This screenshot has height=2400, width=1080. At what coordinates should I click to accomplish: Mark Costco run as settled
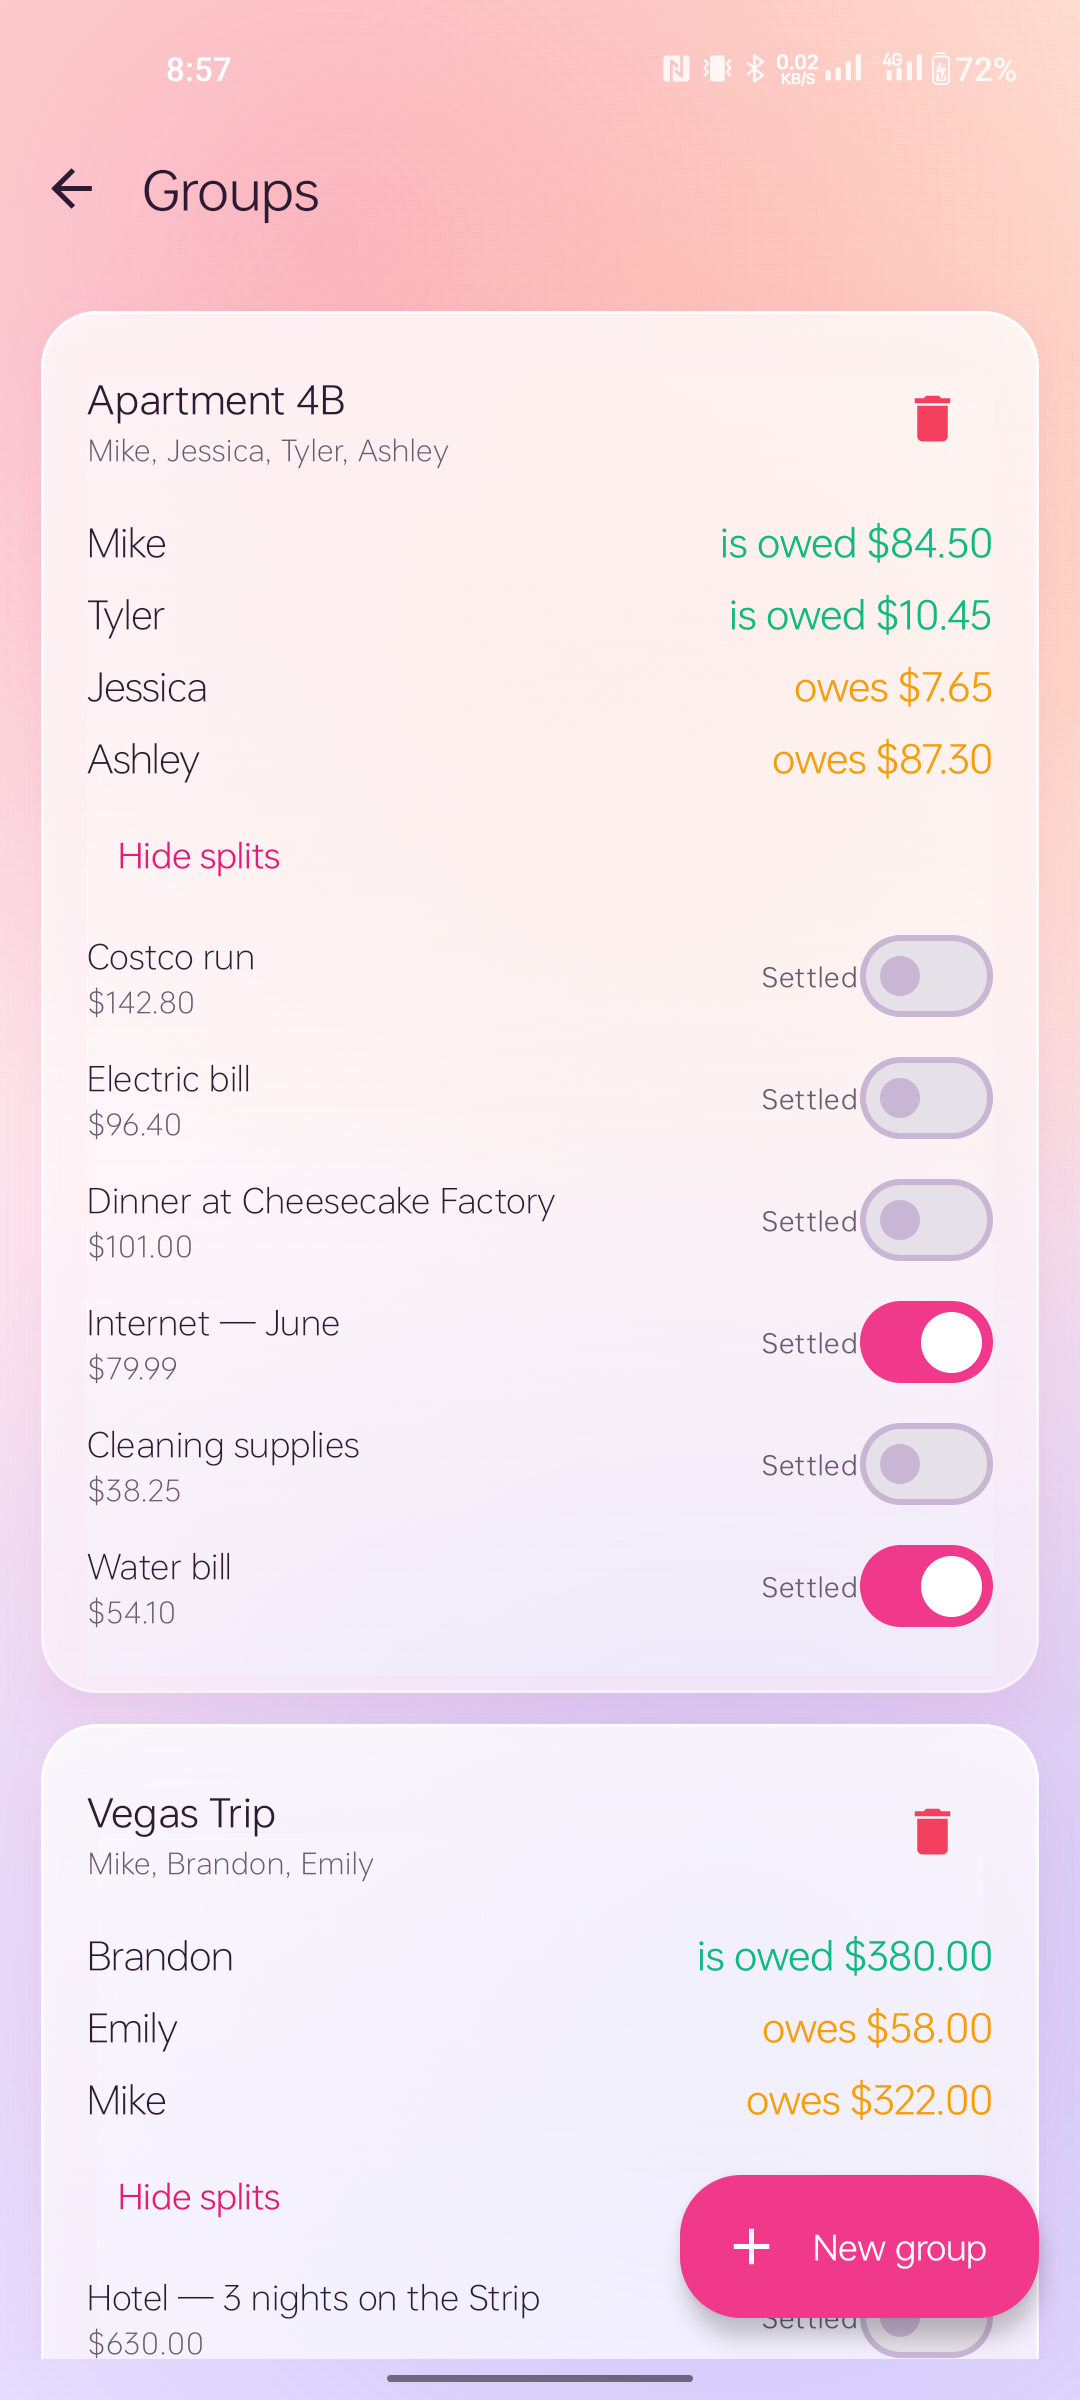coord(926,976)
